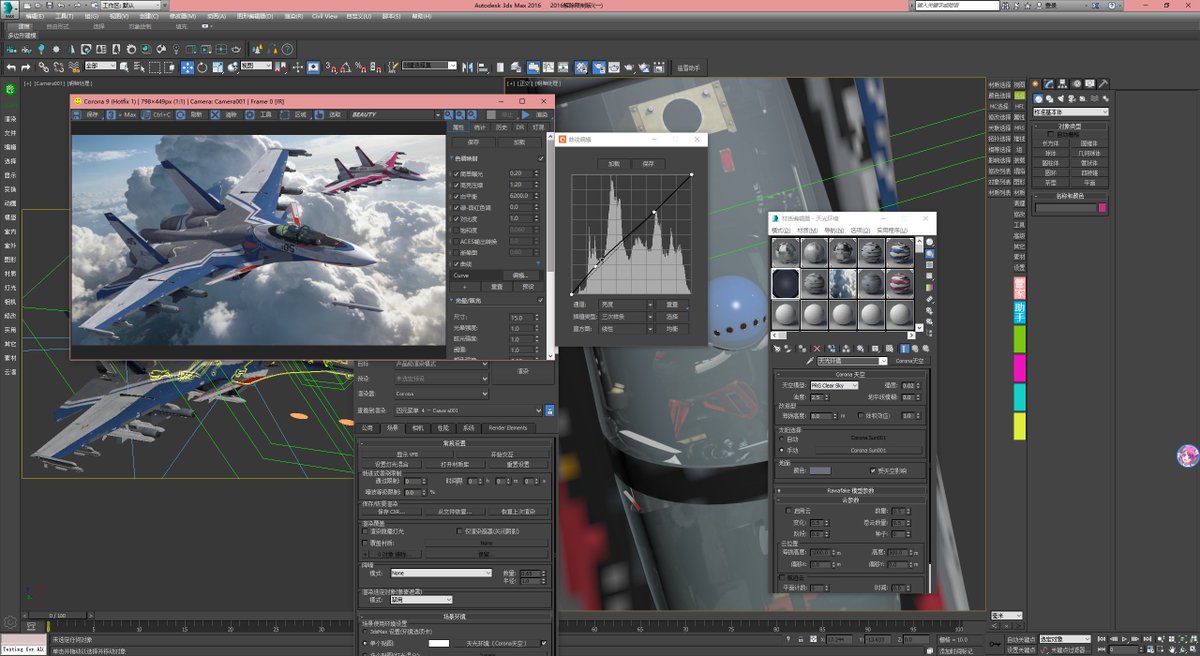Viewport: 1200px width, 656px height.
Task: Select cloud sky material sample thumbnail
Action: pyautogui.click(x=843, y=283)
